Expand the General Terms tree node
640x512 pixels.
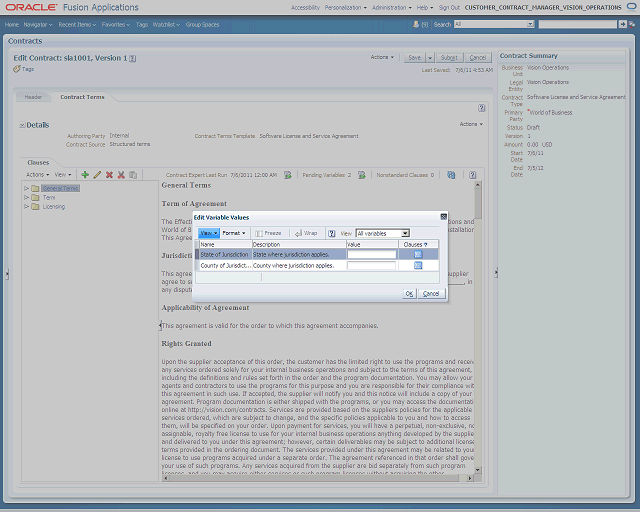pos(27,188)
